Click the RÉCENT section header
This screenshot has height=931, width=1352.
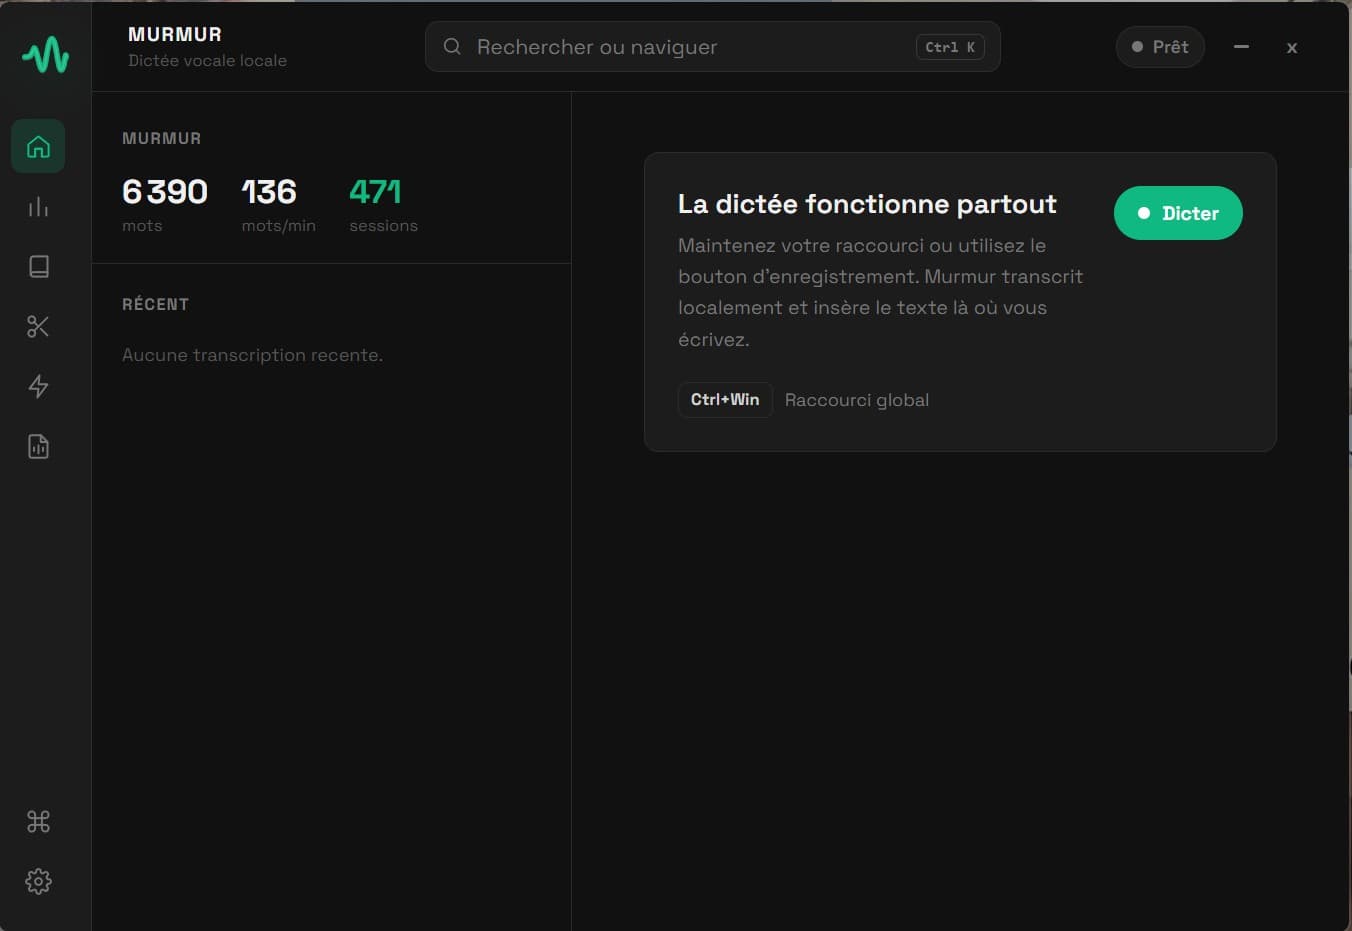tap(155, 304)
